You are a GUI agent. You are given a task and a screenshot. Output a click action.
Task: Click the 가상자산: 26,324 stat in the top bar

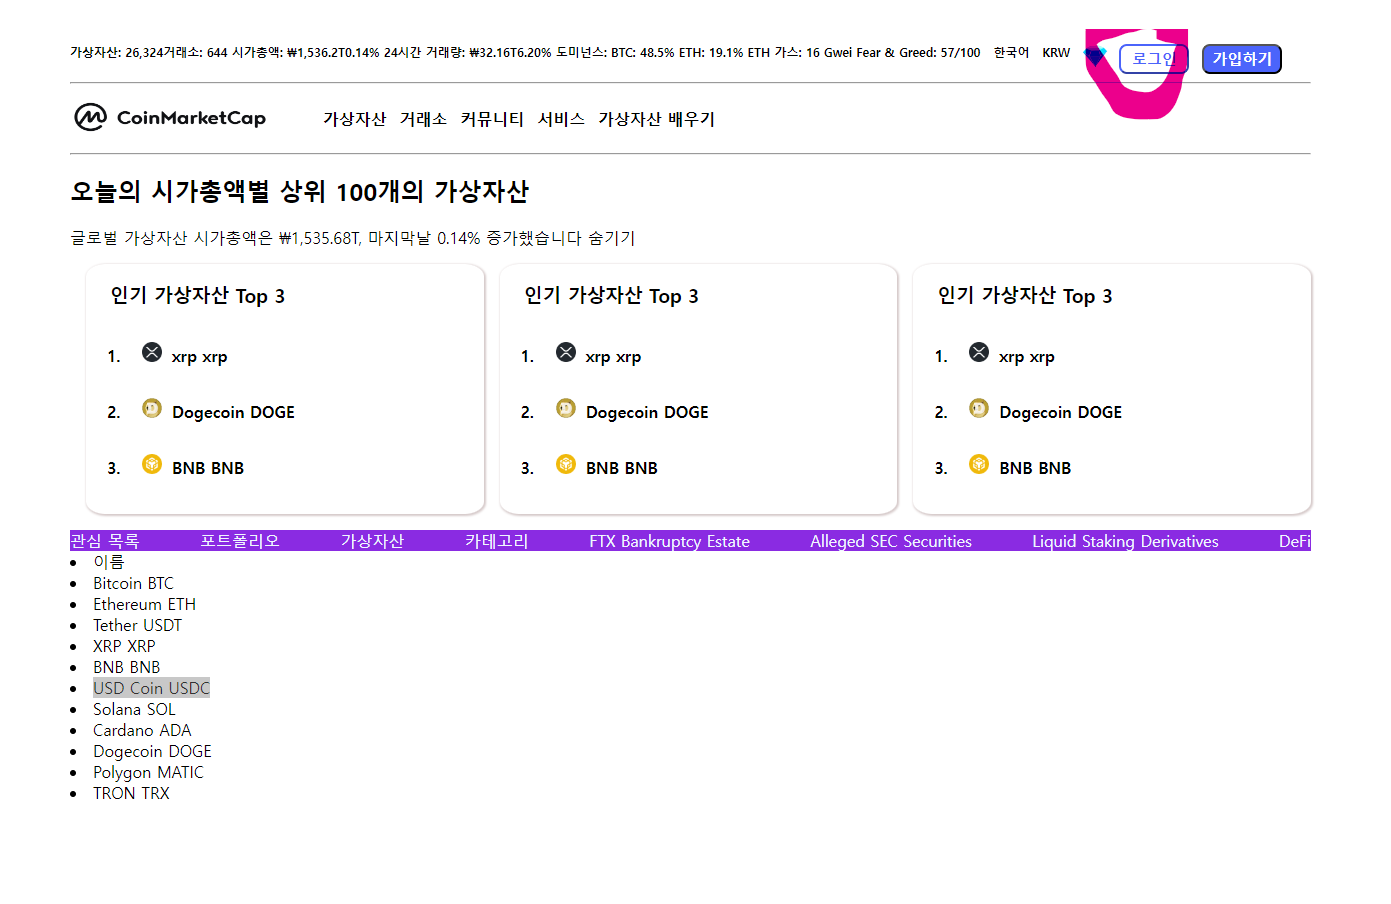tap(116, 53)
